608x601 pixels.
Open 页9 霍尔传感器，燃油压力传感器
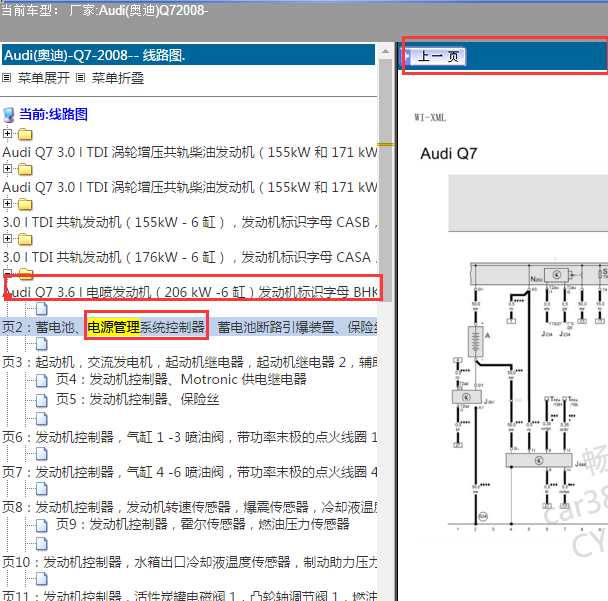coord(202,524)
